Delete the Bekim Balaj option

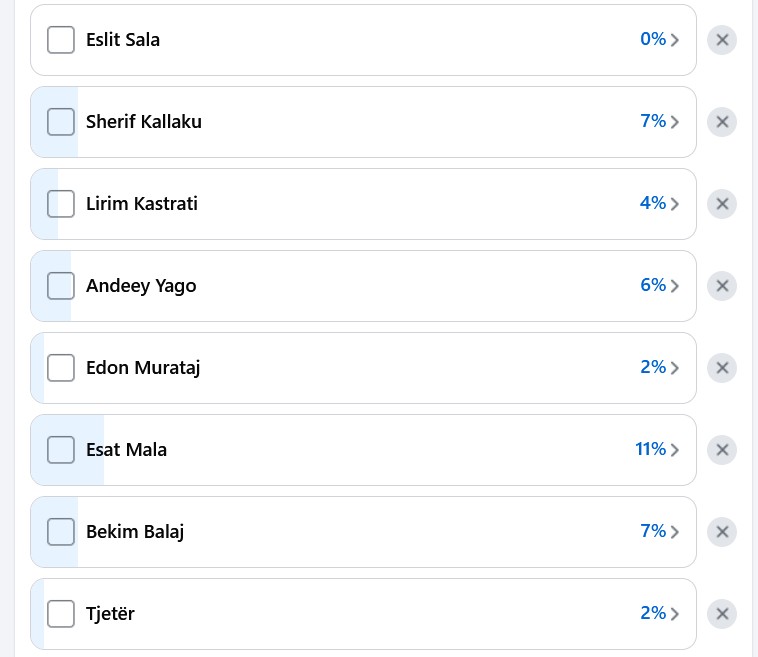pyautogui.click(x=722, y=532)
